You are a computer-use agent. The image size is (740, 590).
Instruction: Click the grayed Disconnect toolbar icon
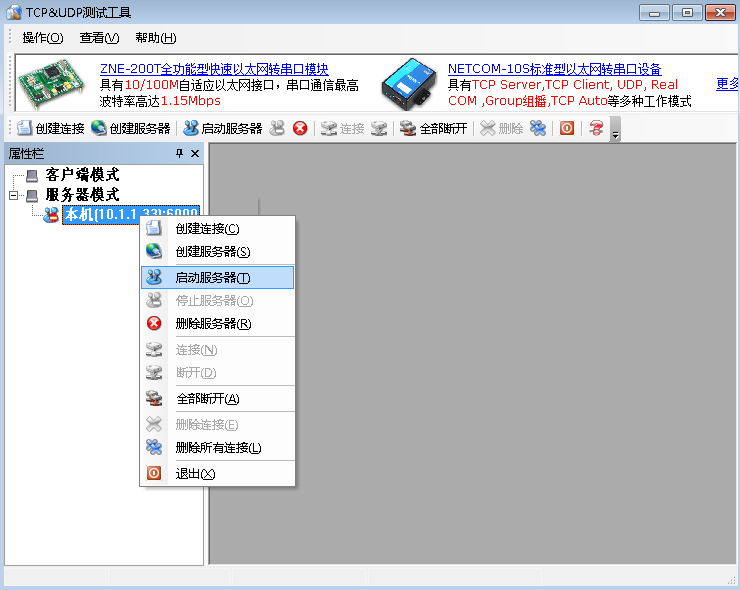click(x=378, y=128)
